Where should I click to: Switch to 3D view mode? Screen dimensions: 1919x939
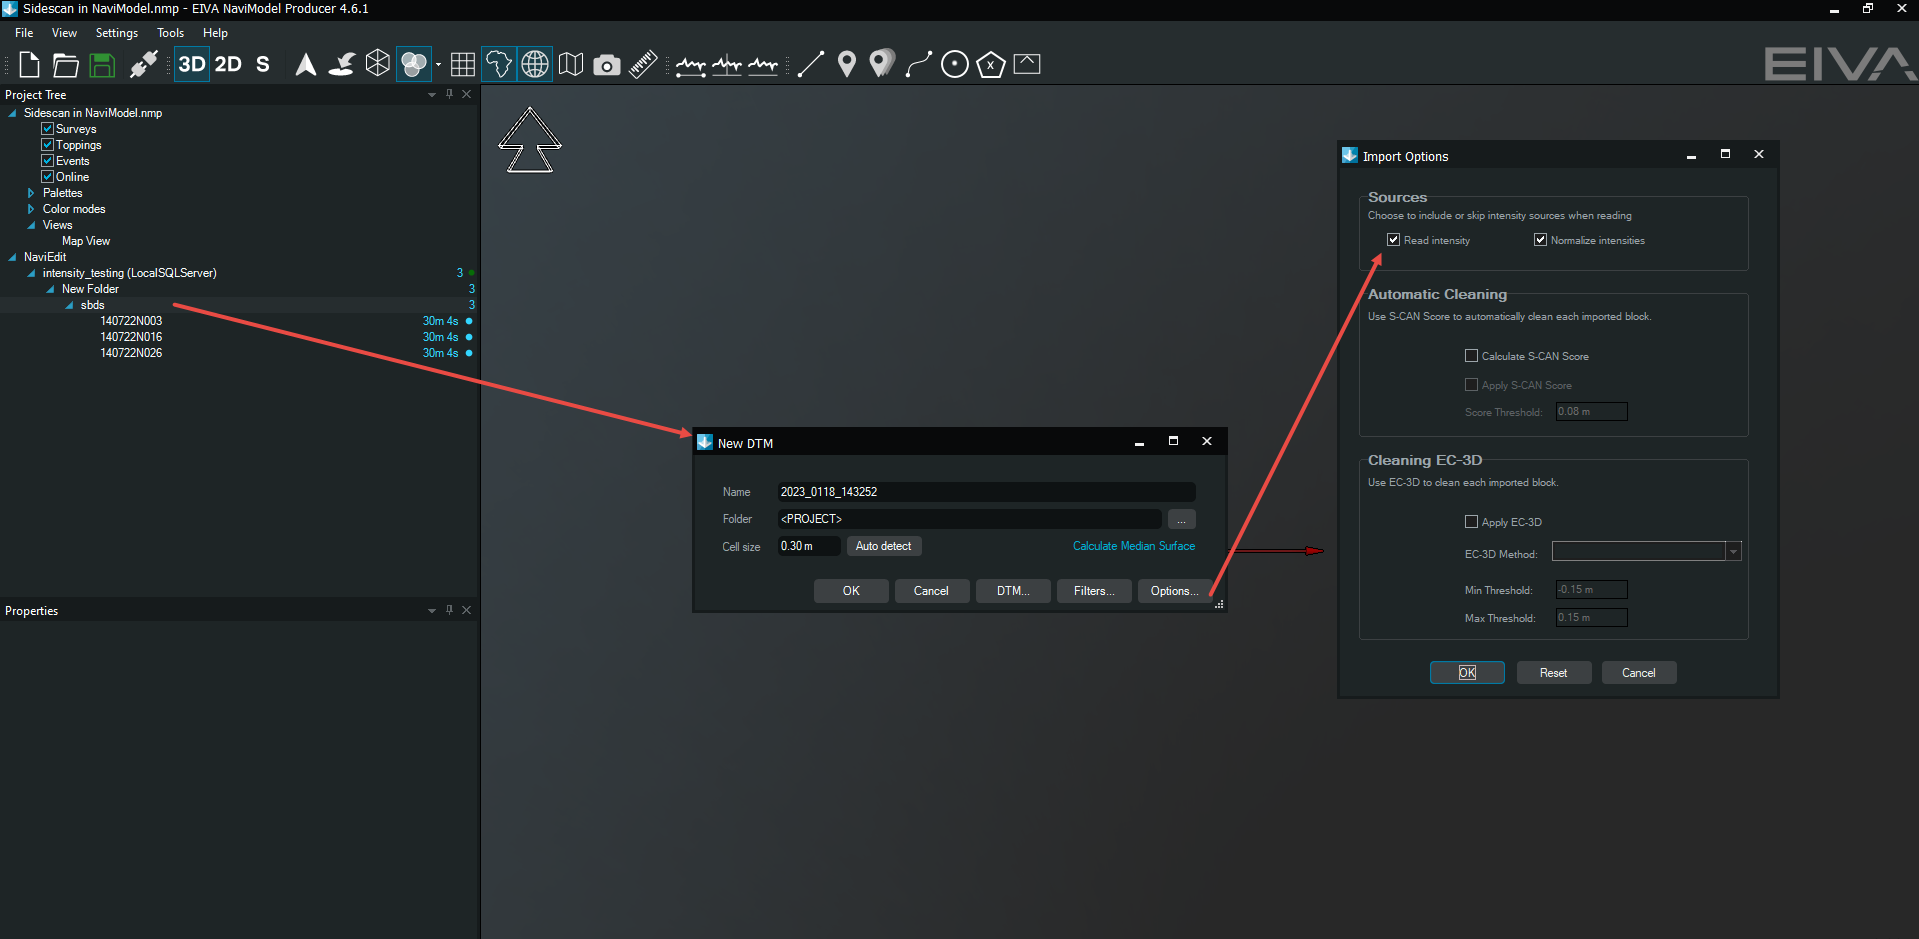(192, 65)
